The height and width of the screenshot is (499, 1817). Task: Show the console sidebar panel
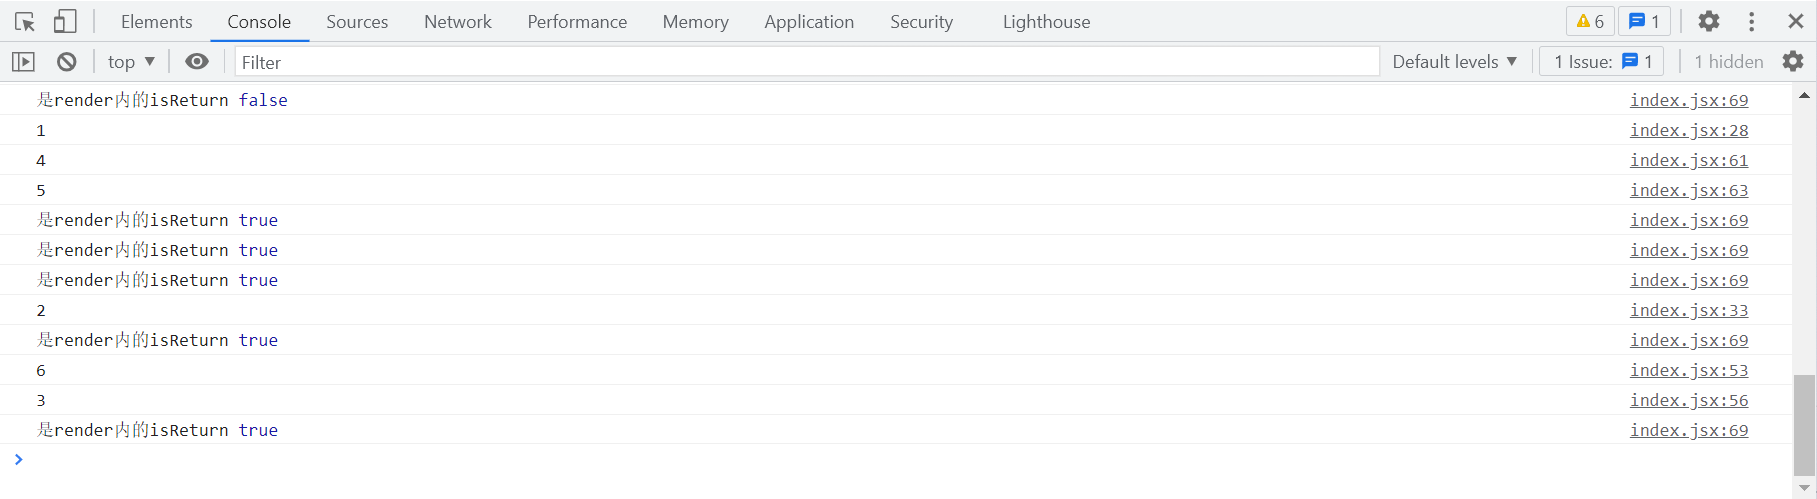pos(23,62)
